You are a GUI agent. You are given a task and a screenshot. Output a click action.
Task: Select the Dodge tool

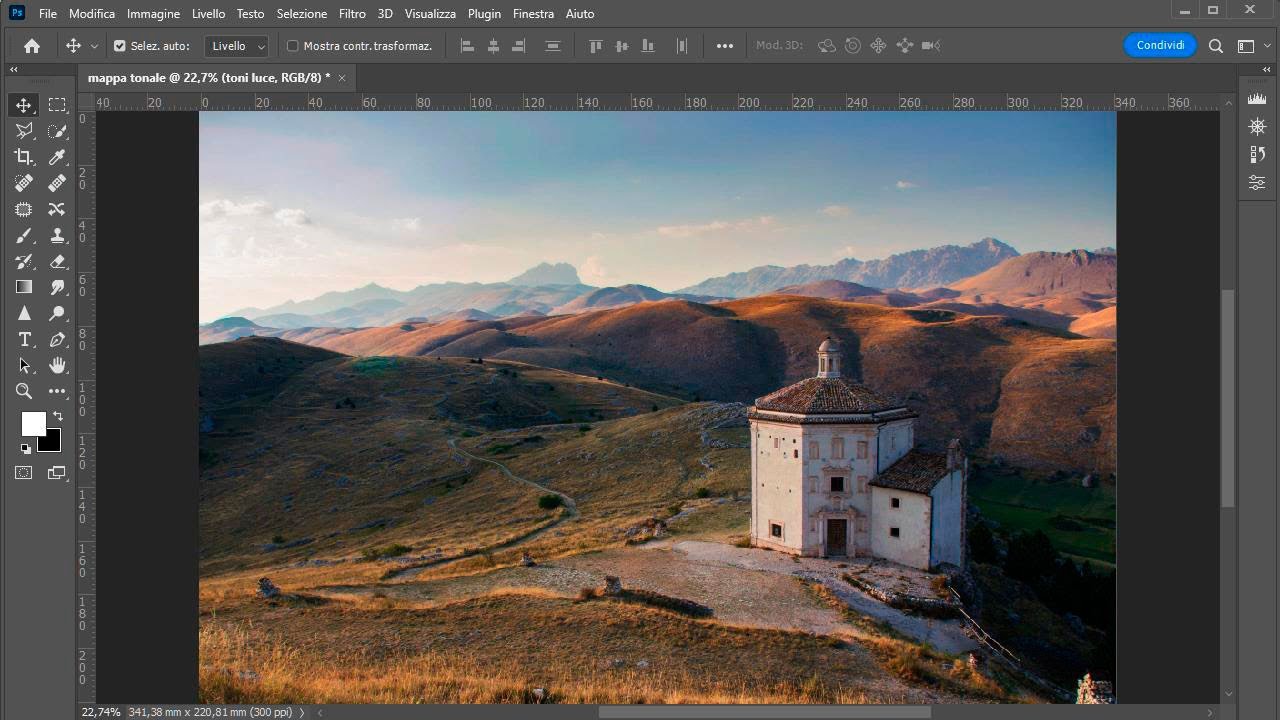57,313
